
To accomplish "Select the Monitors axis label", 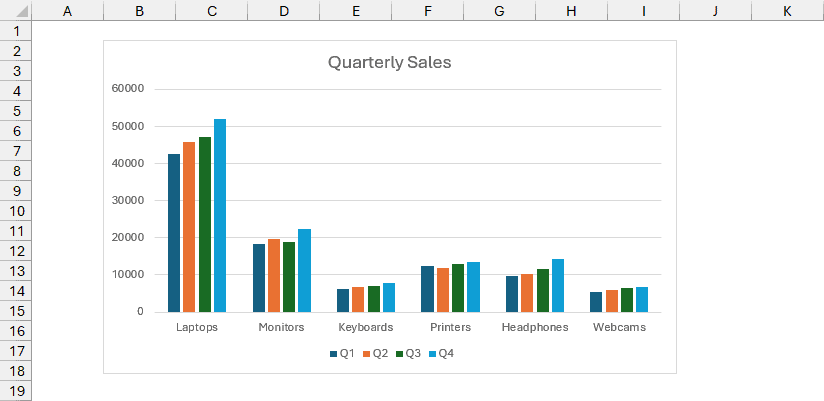I will 281,327.
